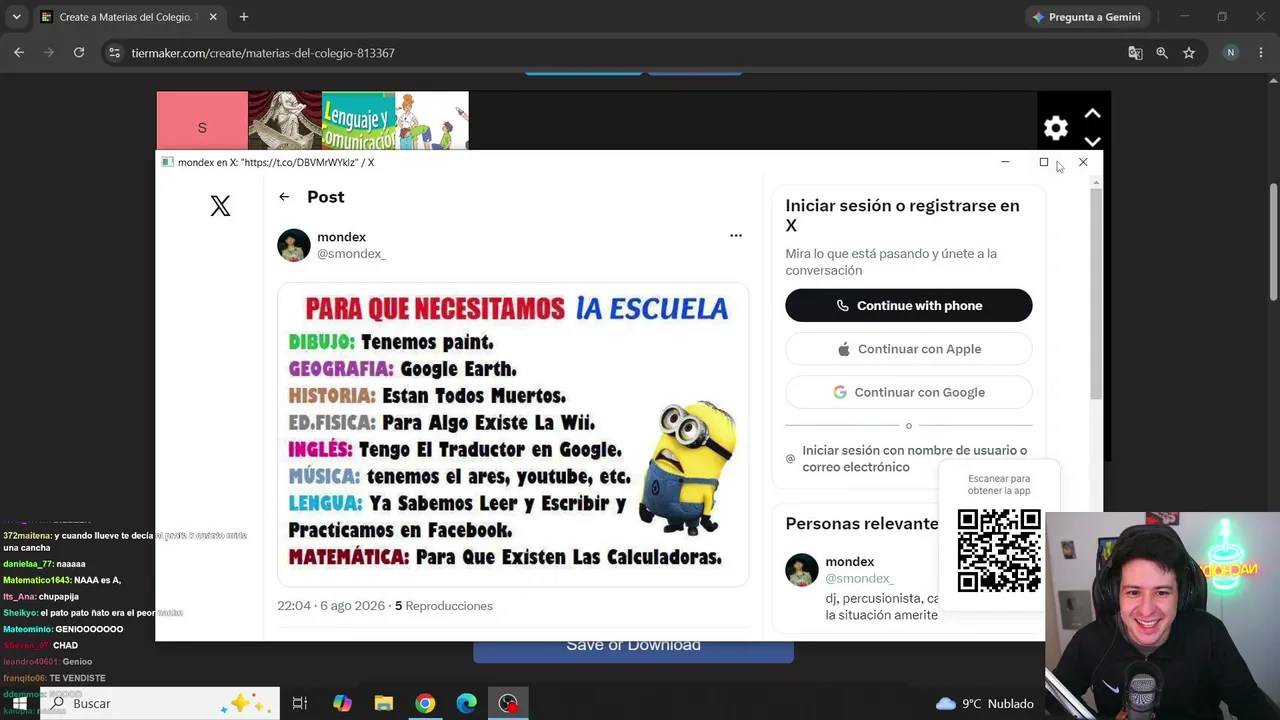Move tier S row up with chevron
The height and width of the screenshot is (720, 1280).
[x=1092, y=114]
